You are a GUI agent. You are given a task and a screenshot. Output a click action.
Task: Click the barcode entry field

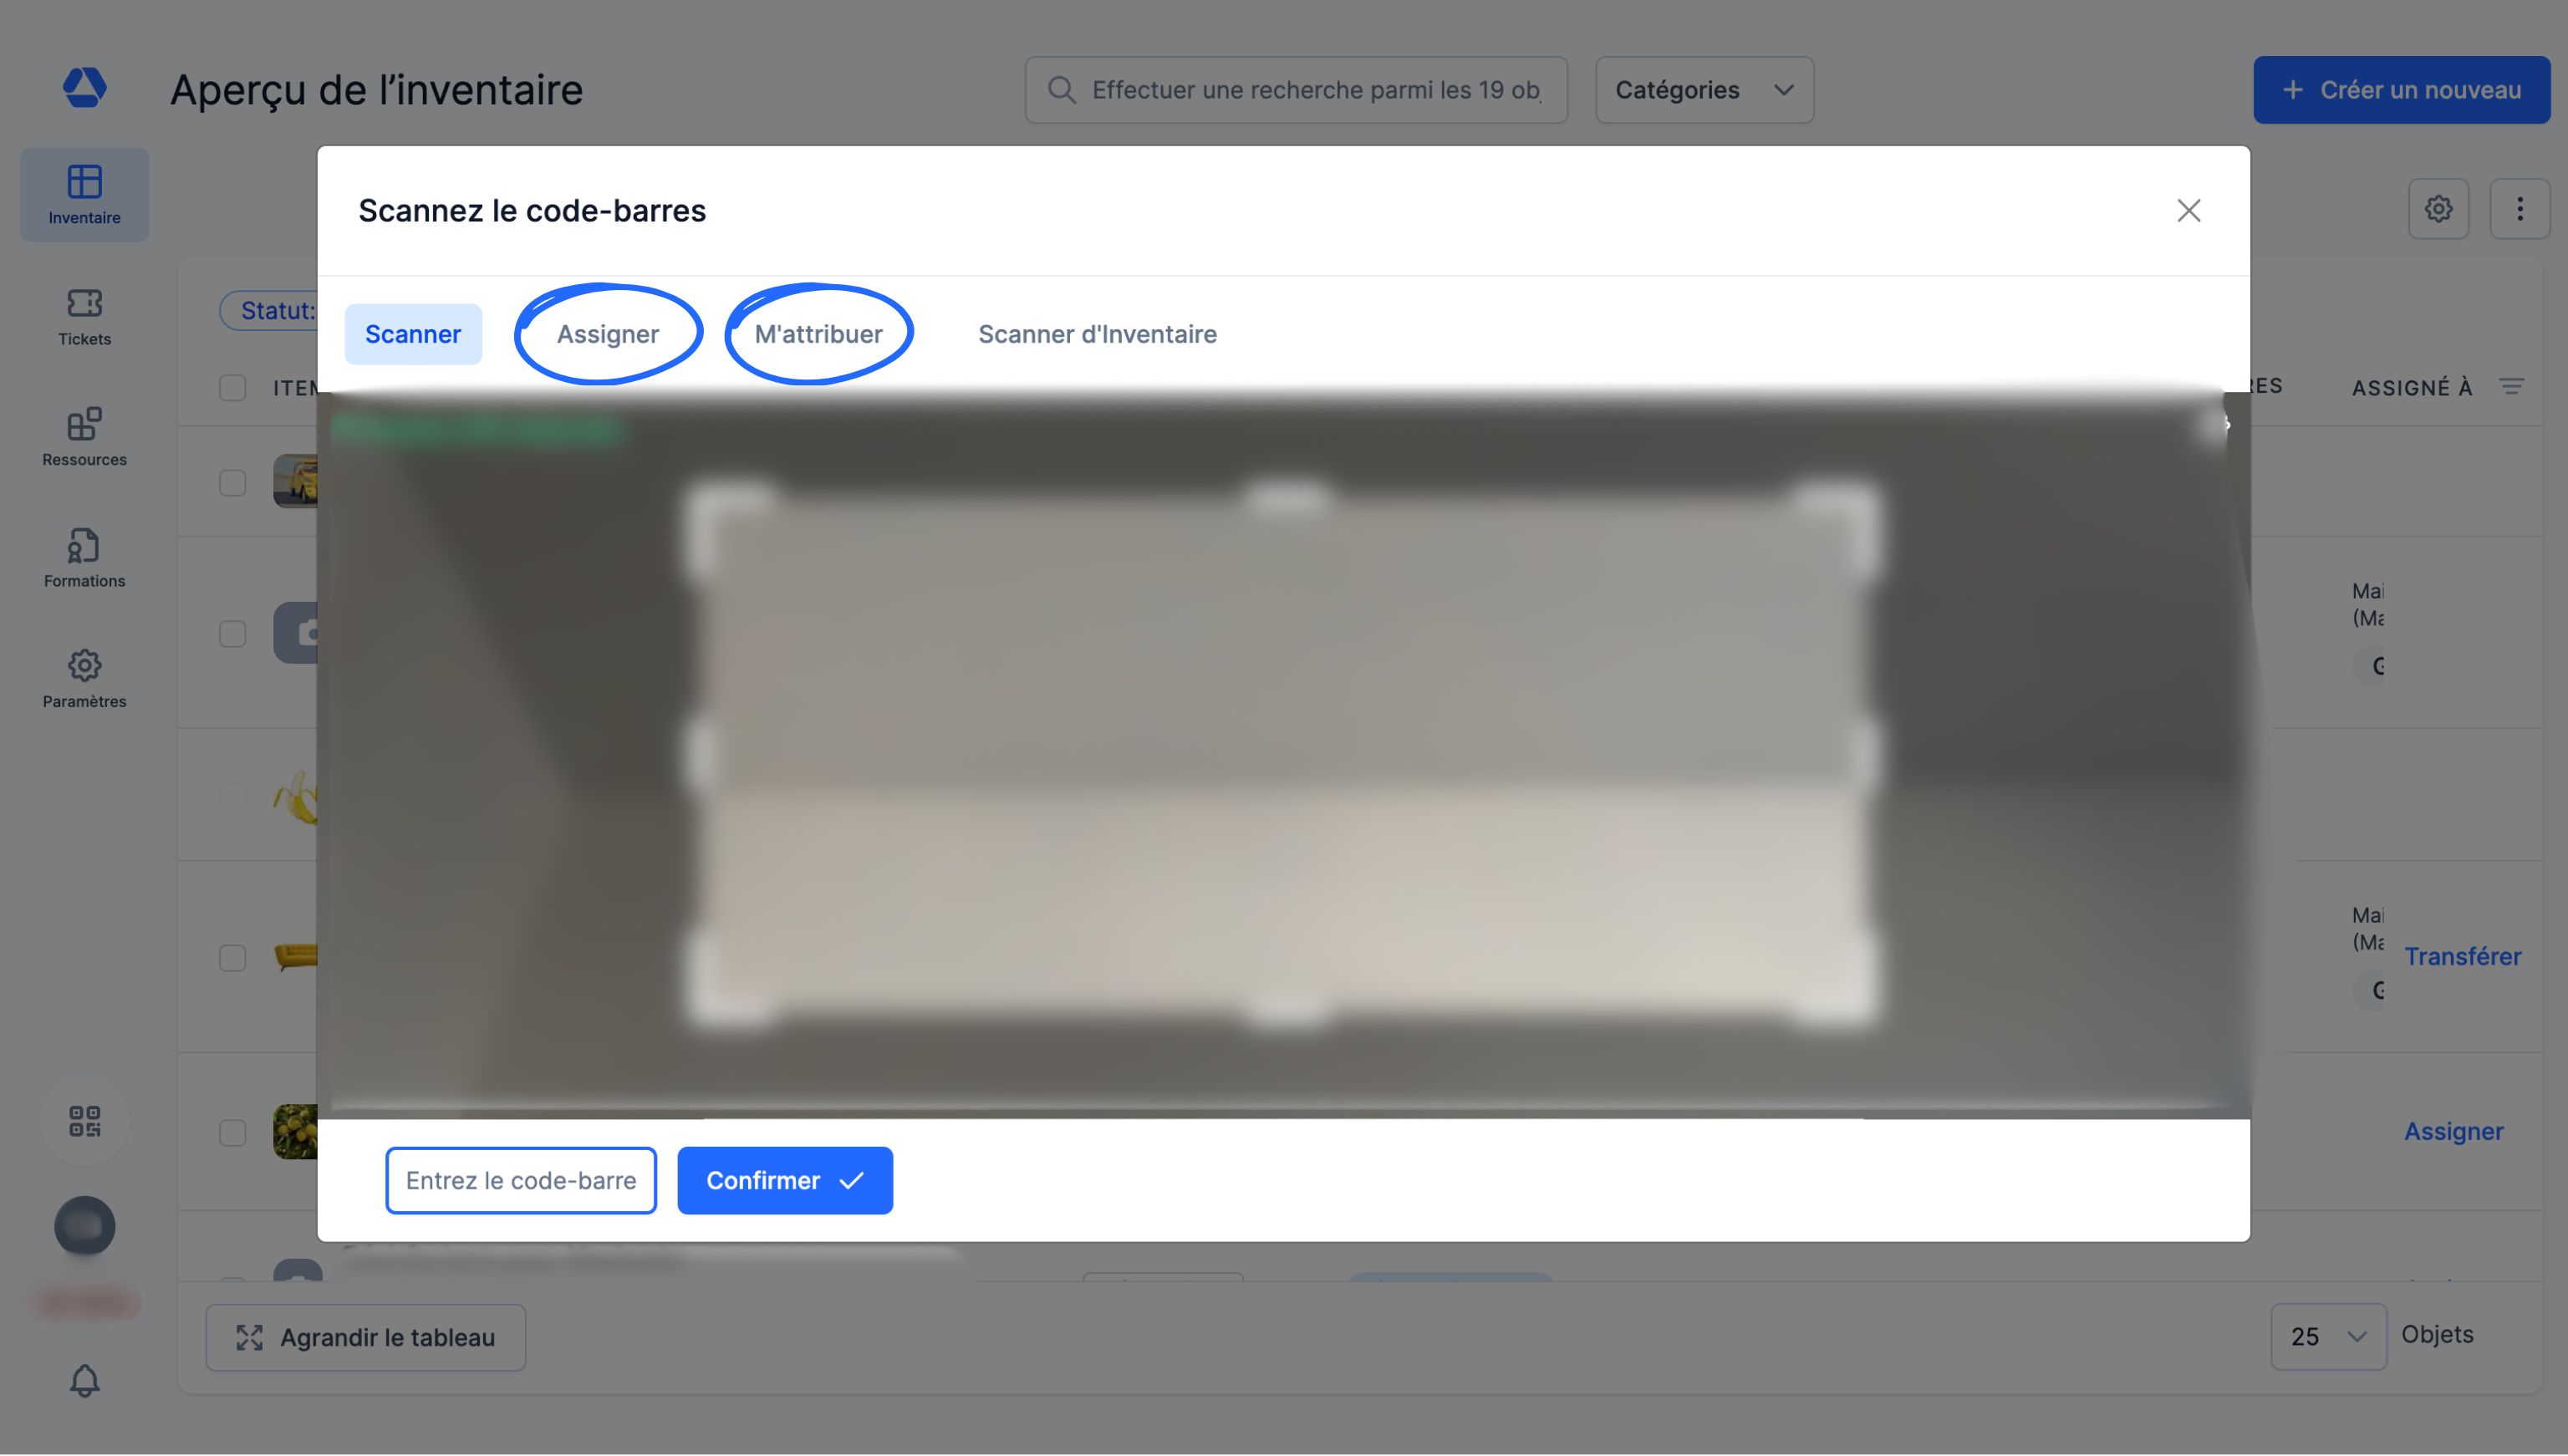(521, 1181)
